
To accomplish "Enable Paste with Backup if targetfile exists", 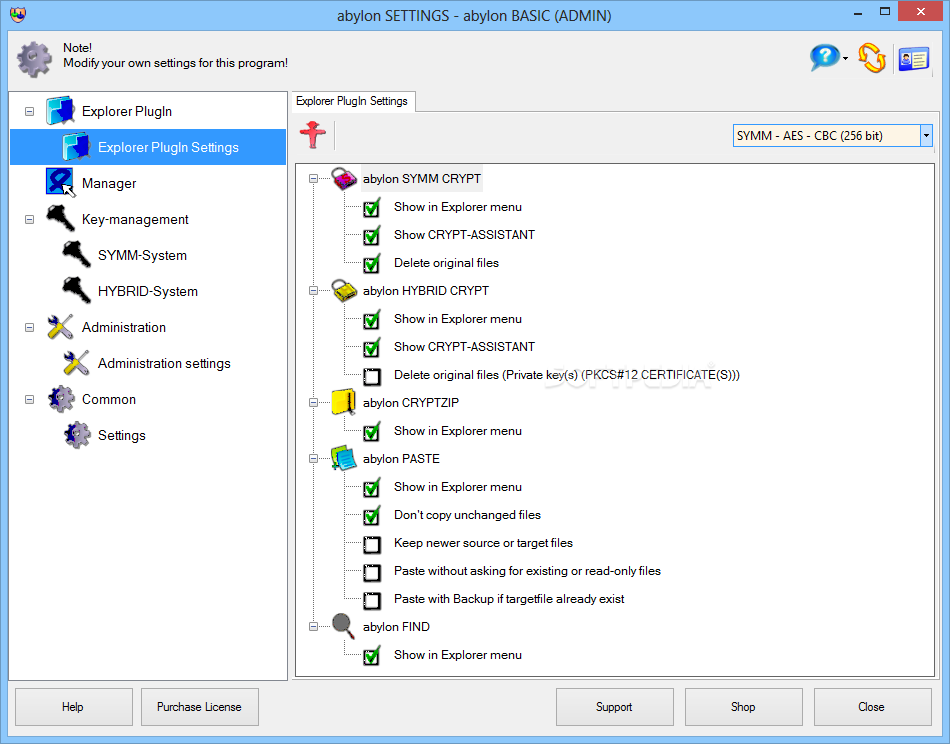I will [372, 600].
